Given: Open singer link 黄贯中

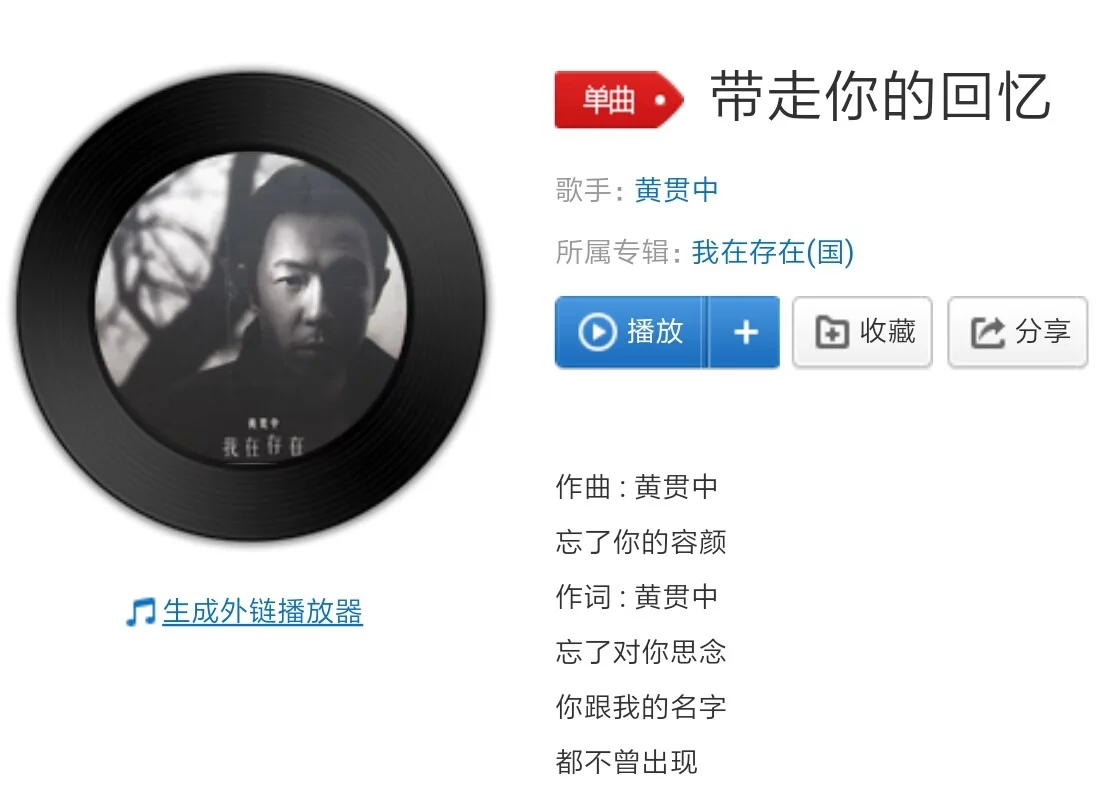Looking at the screenshot, I should (x=676, y=190).
